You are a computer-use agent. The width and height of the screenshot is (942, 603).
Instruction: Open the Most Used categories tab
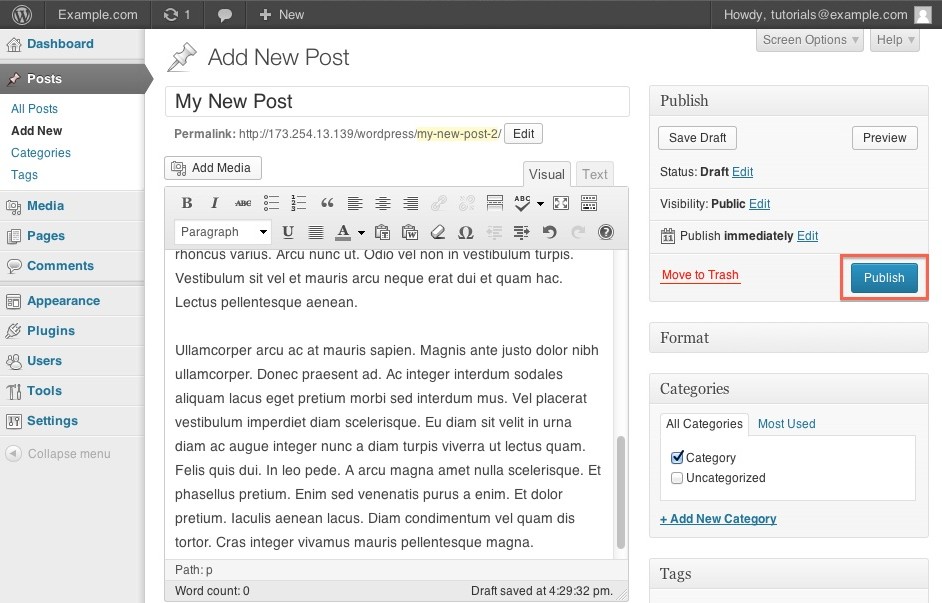click(x=786, y=424)
